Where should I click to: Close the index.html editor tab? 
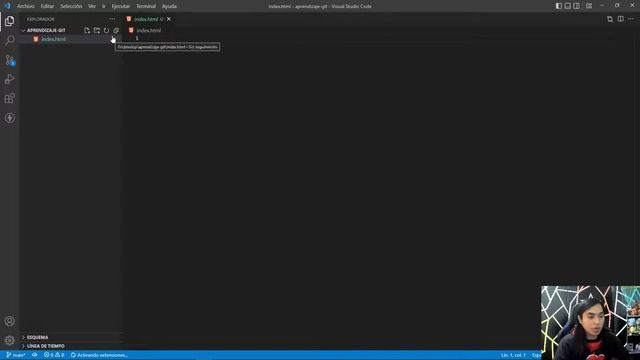pyautogui.click(x=169, y=19)
